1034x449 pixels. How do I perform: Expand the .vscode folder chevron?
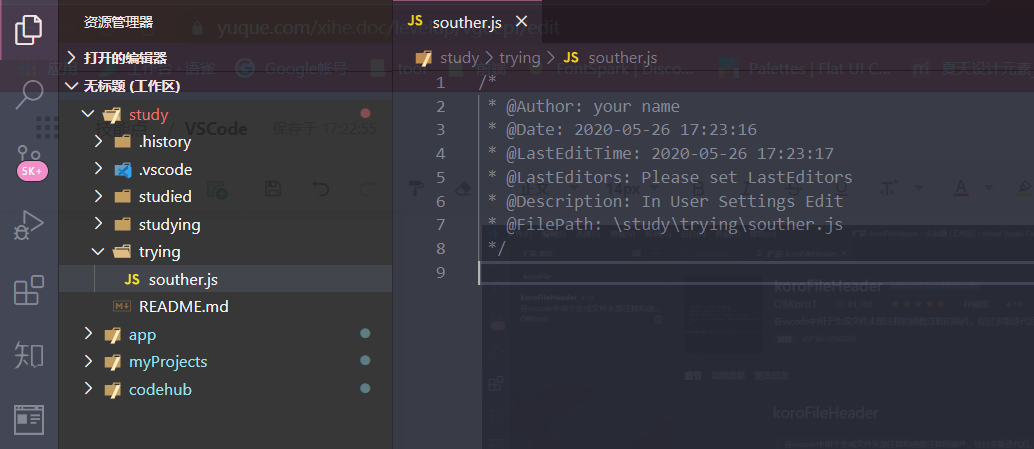(x=98, y=169)
